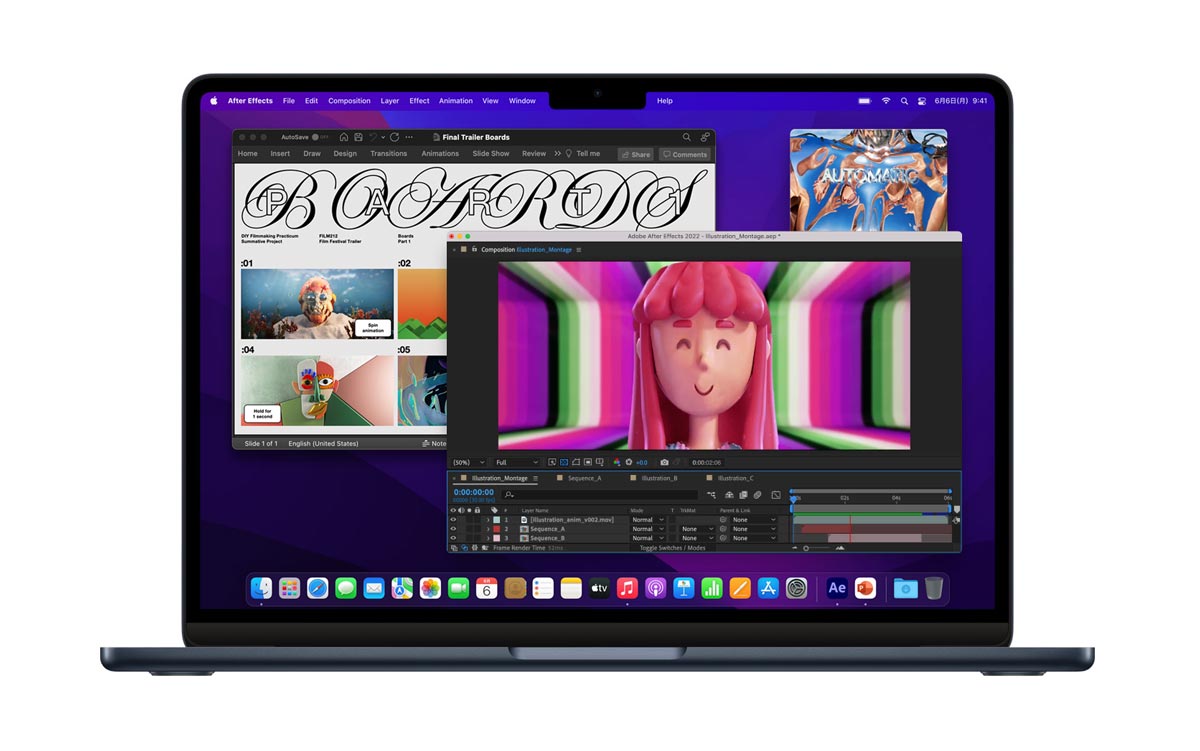The height and width of the screenshot is (751, 1200).
Task: Click the motion blur icon in timeline toolbar
Action: click(757, 495)
